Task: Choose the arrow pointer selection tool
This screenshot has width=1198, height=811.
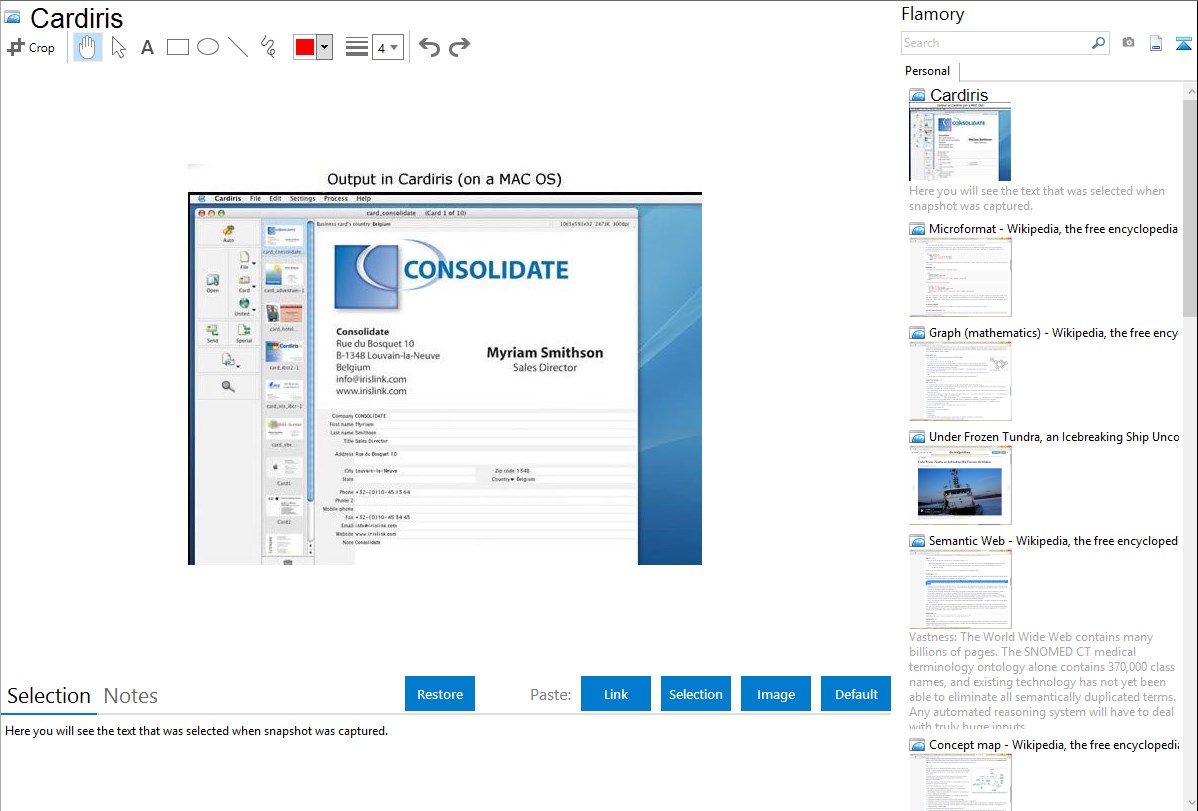Action: (118, 47)
